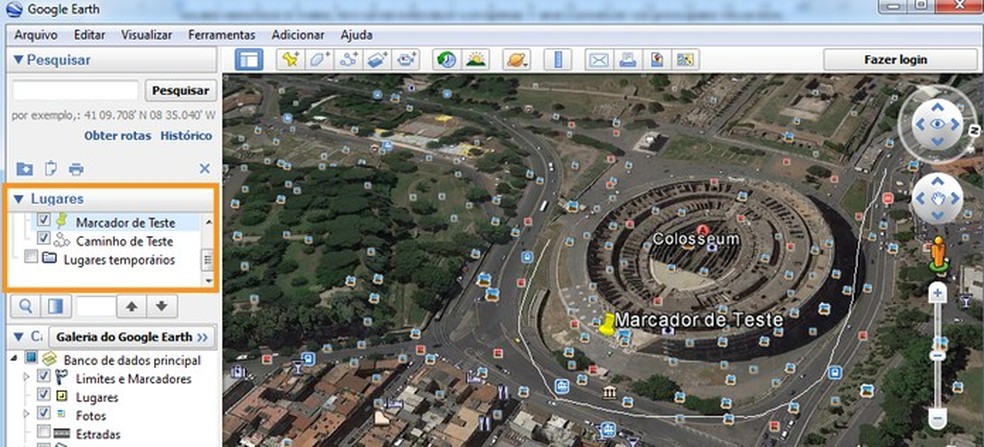Select Caminho de Teste in places list
This screenshot has width=984, height=447.
(124, 241)
